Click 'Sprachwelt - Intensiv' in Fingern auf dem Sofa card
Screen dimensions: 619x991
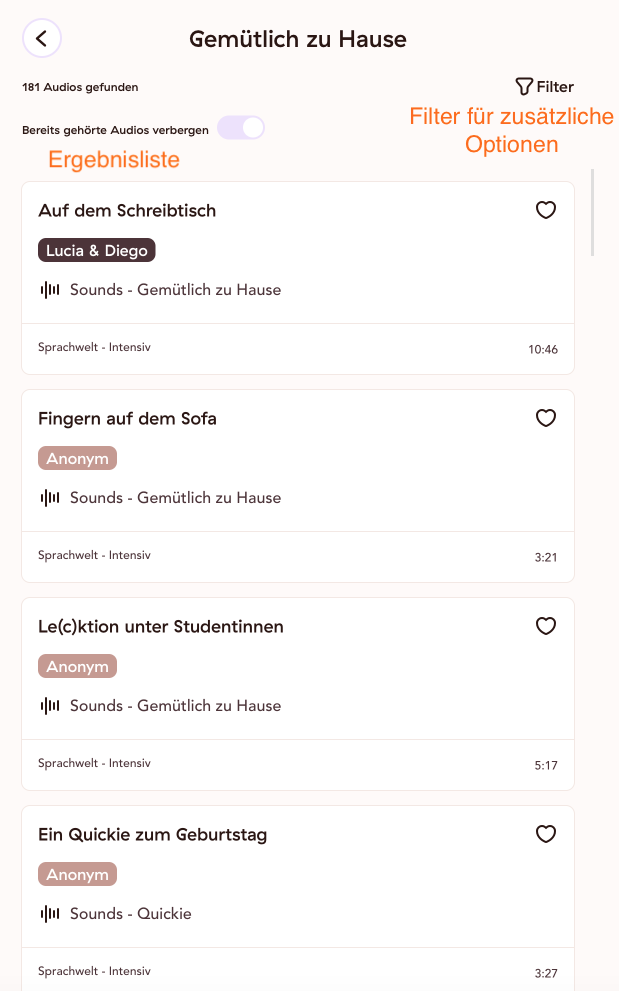click(x=94, y=555)
